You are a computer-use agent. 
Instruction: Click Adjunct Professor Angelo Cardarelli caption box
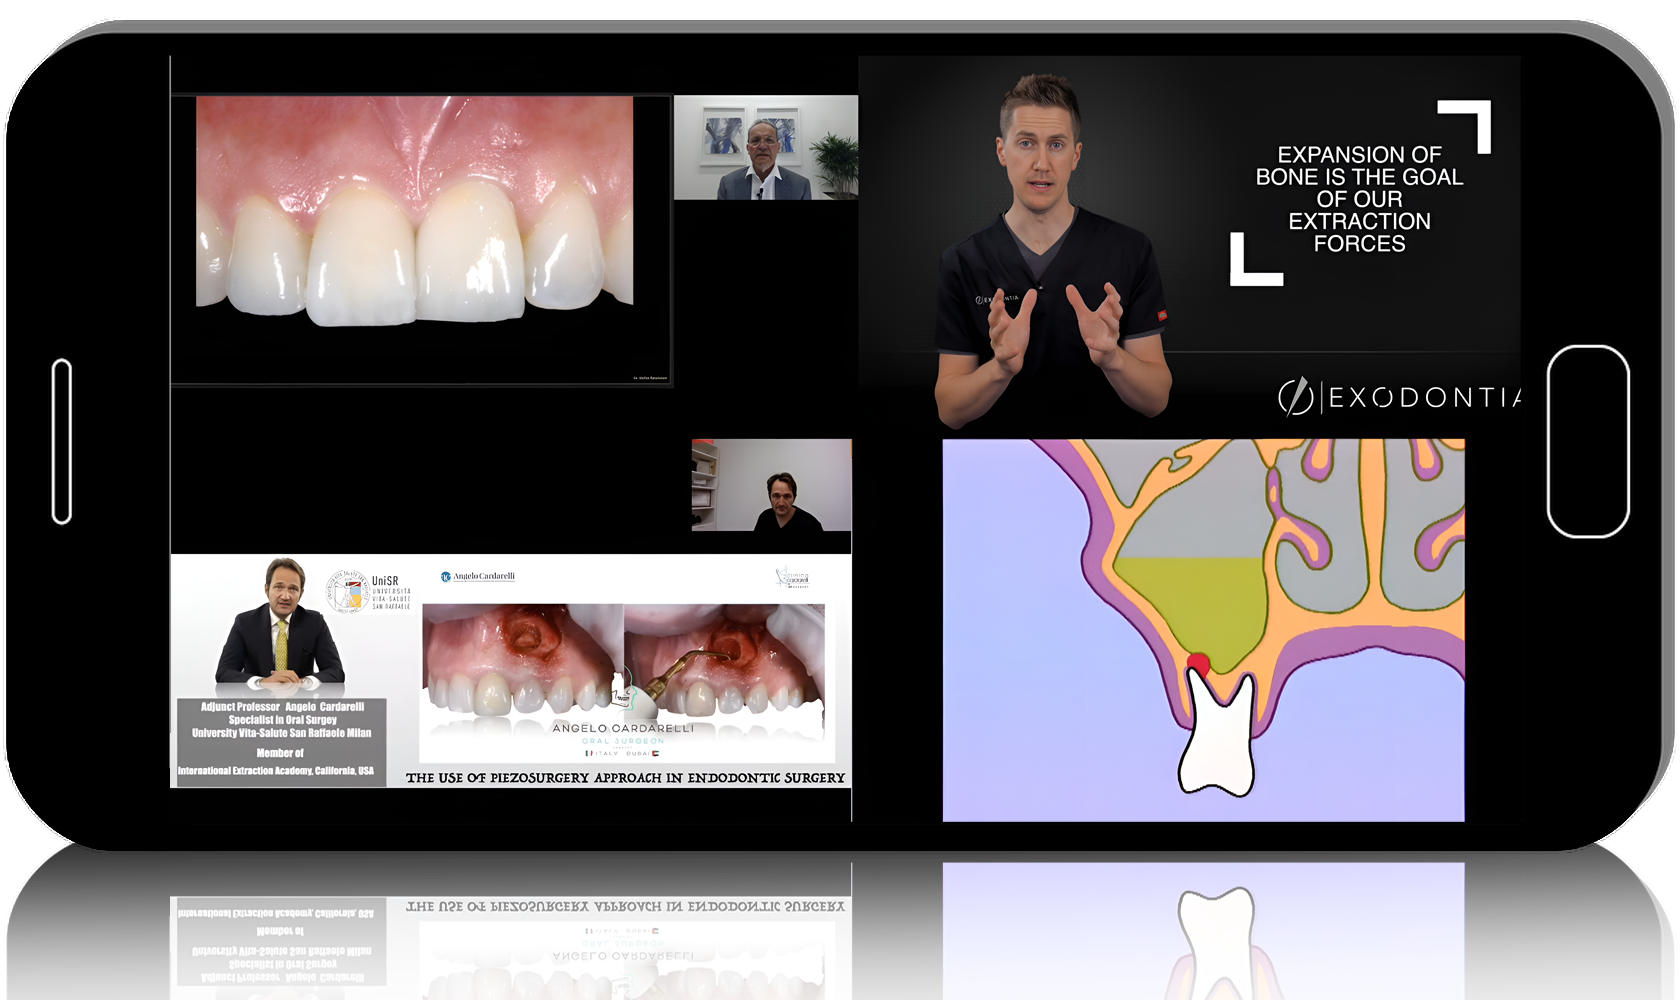[x=281, y=740]
